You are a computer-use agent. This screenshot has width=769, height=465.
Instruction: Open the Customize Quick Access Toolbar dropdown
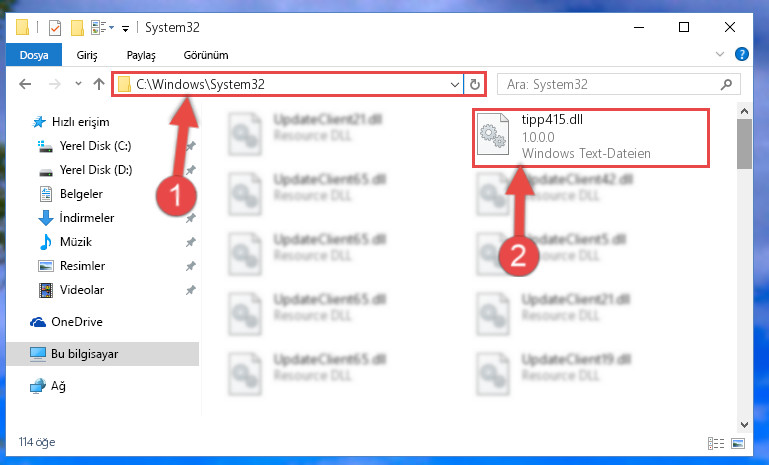point(126,29)
